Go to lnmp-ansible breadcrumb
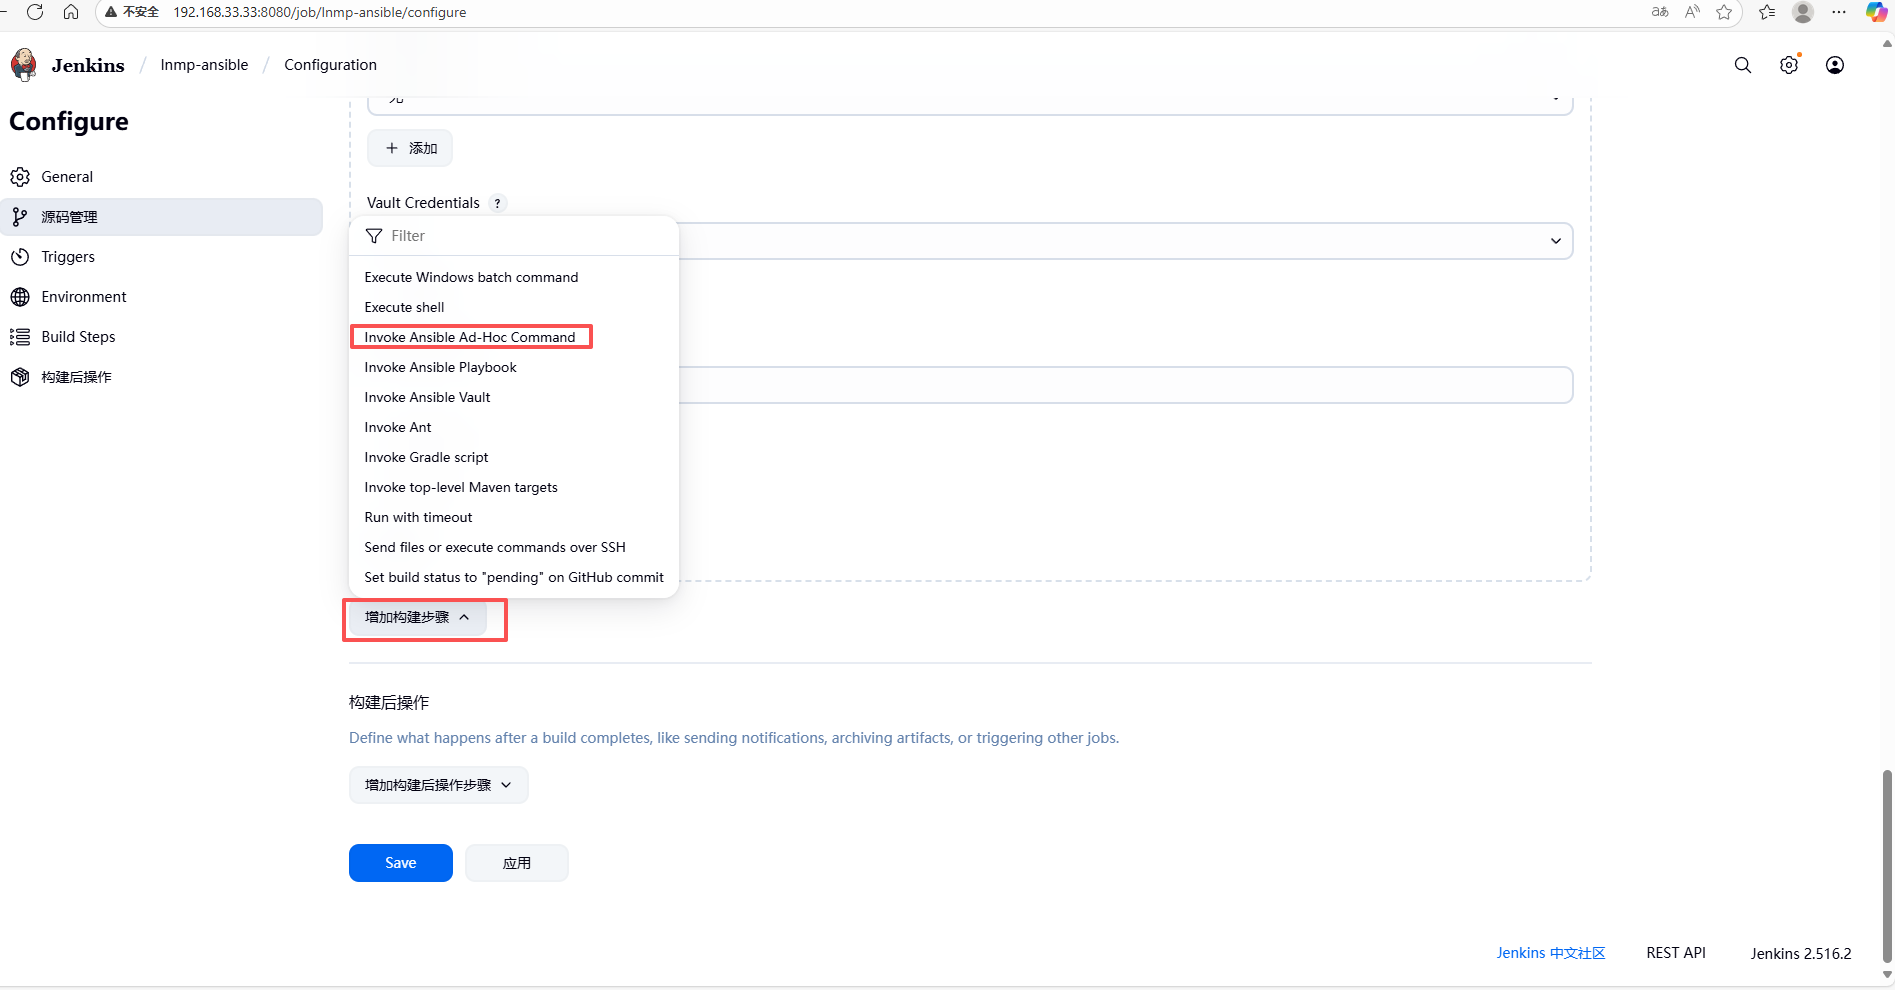The height and width of the screenshot is (990, 1895). (204, 65)
